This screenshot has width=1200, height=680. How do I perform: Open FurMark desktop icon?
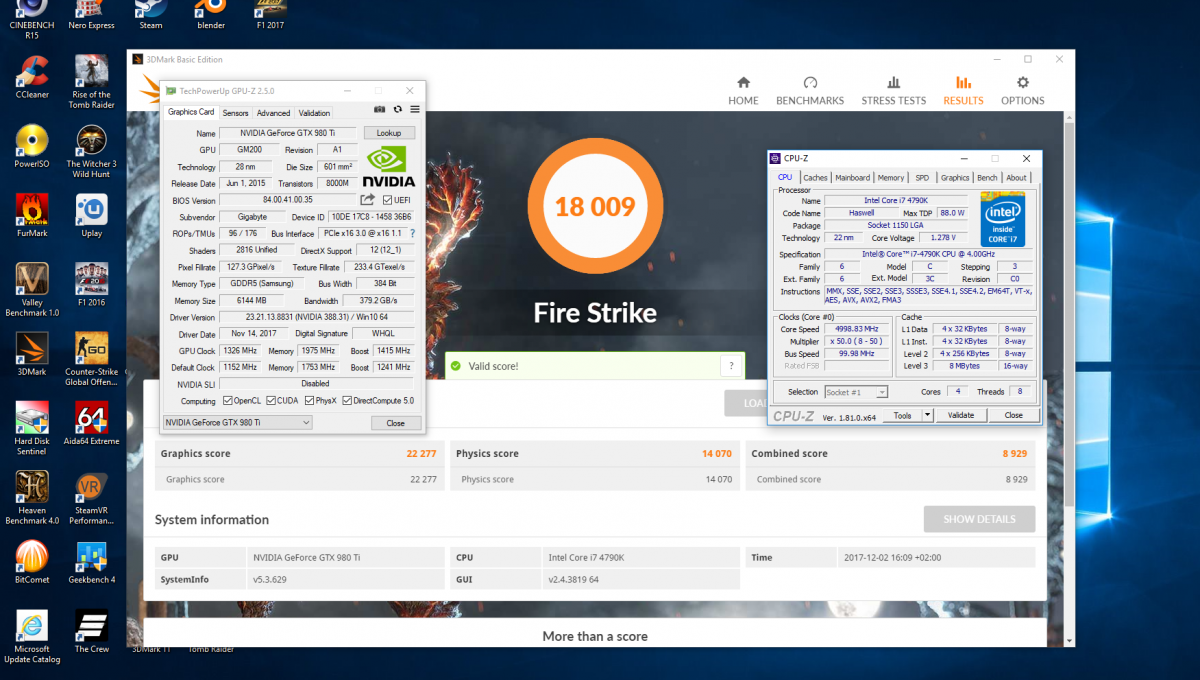tap(32, 216)
